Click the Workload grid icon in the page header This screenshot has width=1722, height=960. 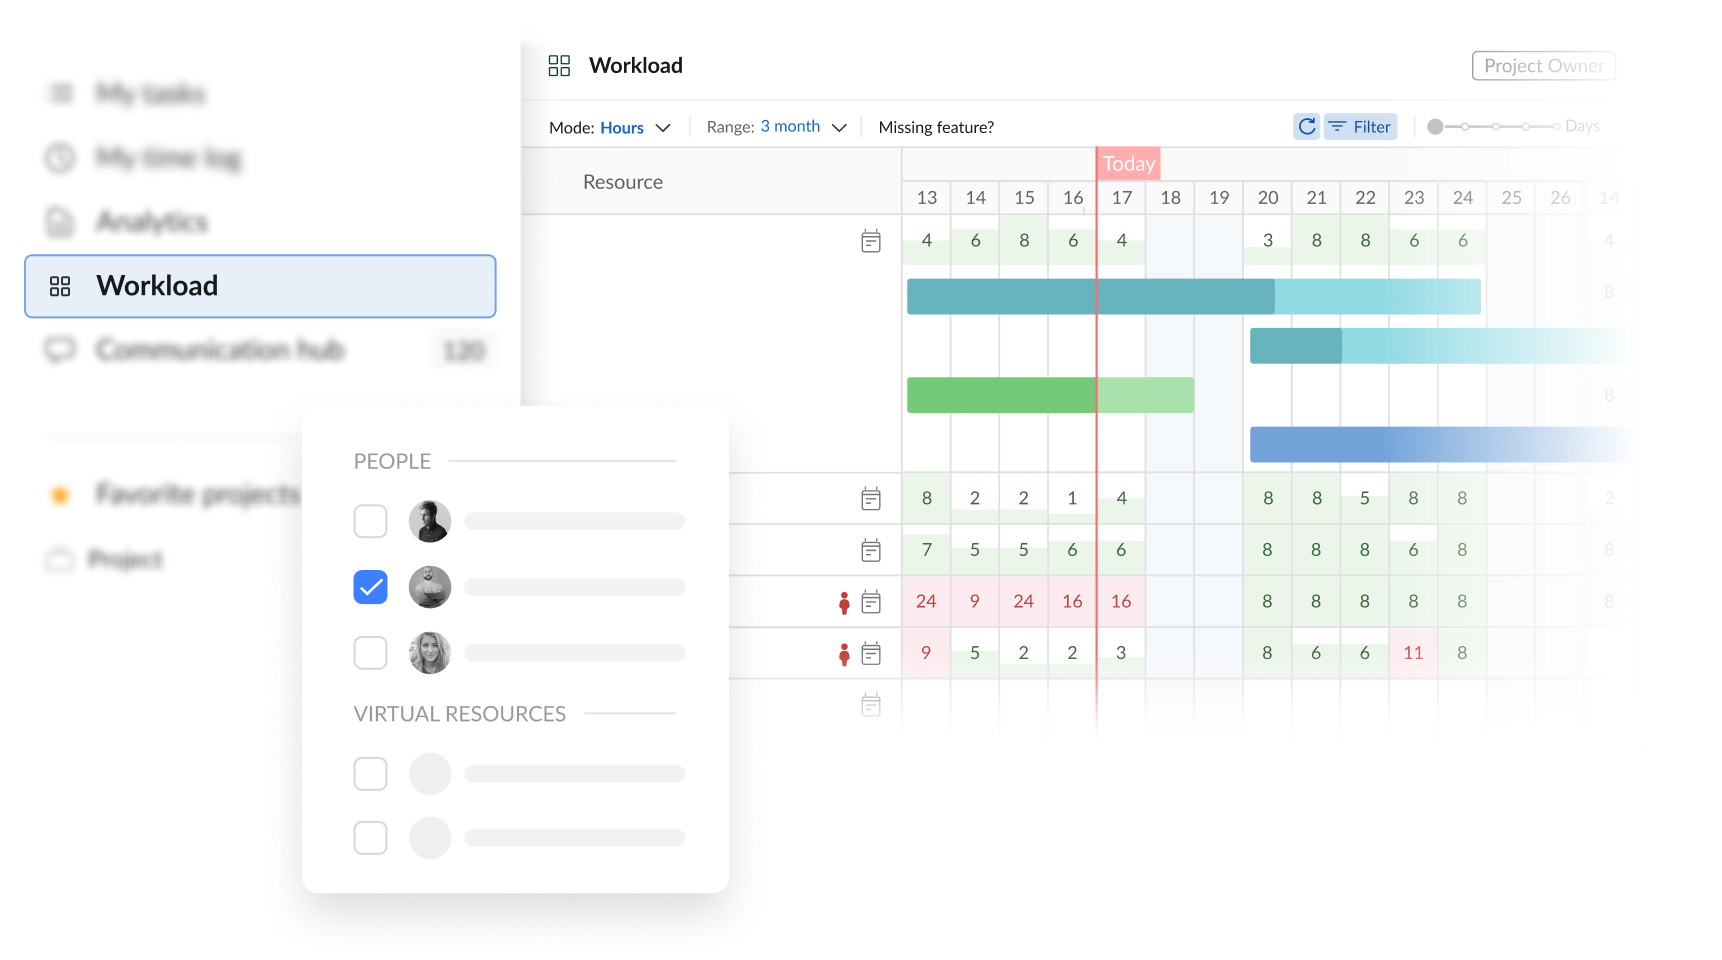559,66
